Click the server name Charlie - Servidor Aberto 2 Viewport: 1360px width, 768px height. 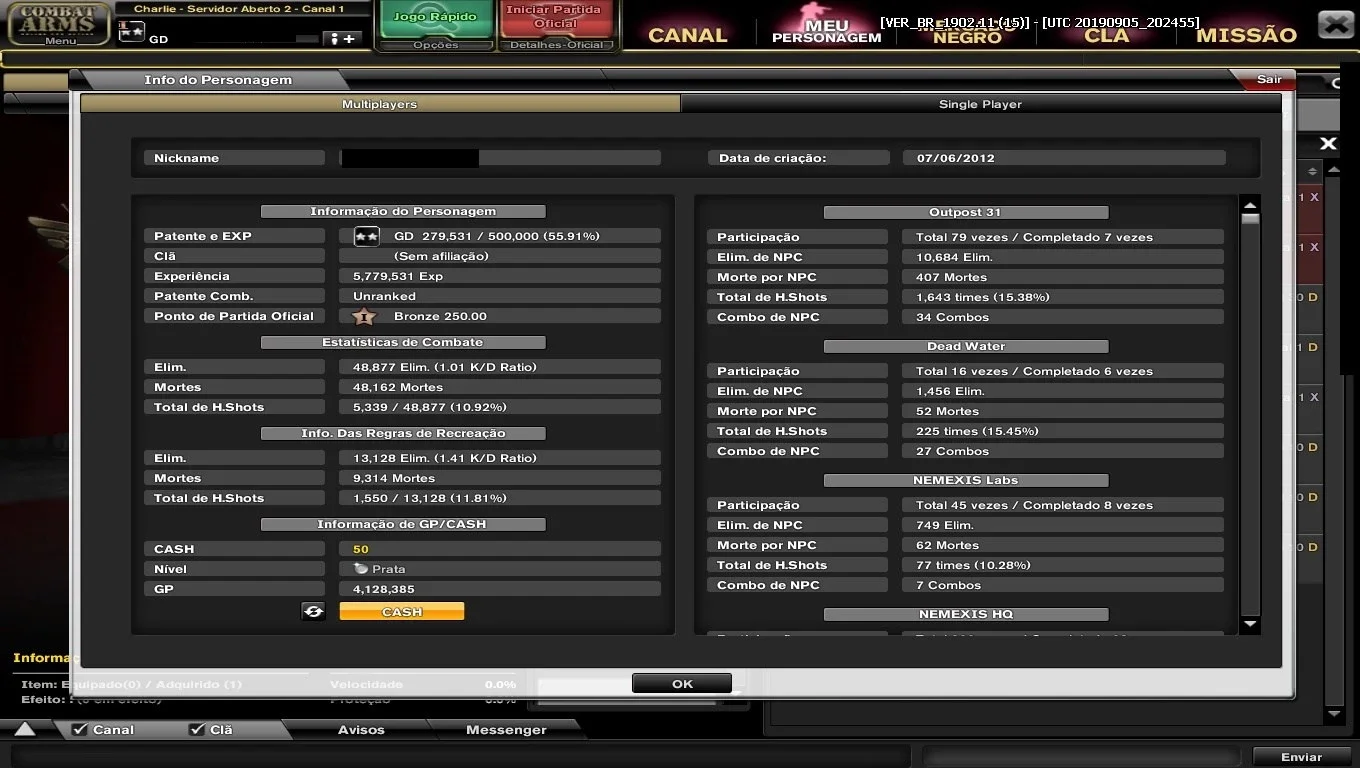click(239, 9)
